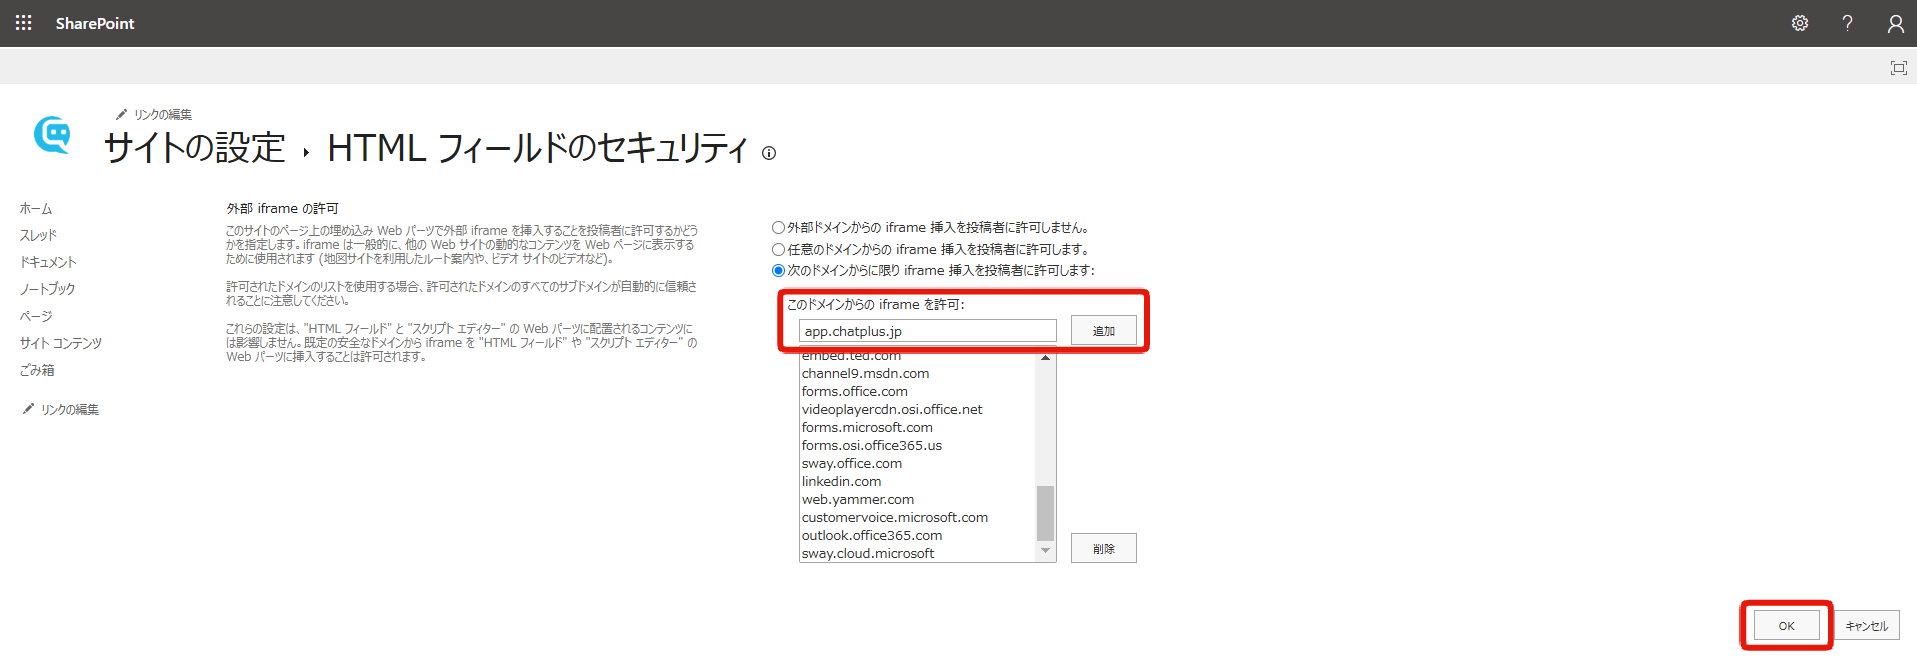
Task: Select option disallowing iframes from external domains
Action: pos(778,228)
